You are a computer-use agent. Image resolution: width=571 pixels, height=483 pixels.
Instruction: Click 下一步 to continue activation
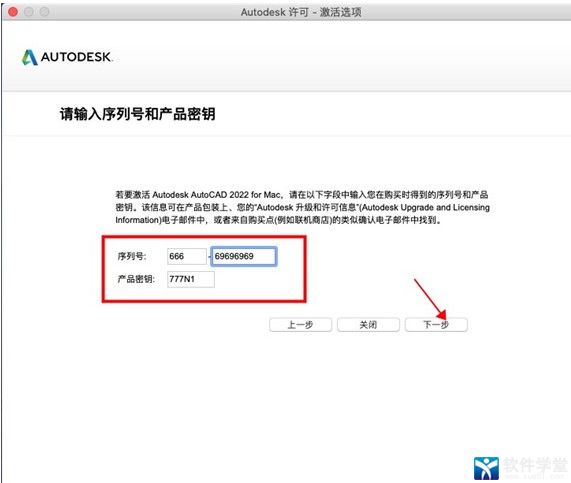436,325
